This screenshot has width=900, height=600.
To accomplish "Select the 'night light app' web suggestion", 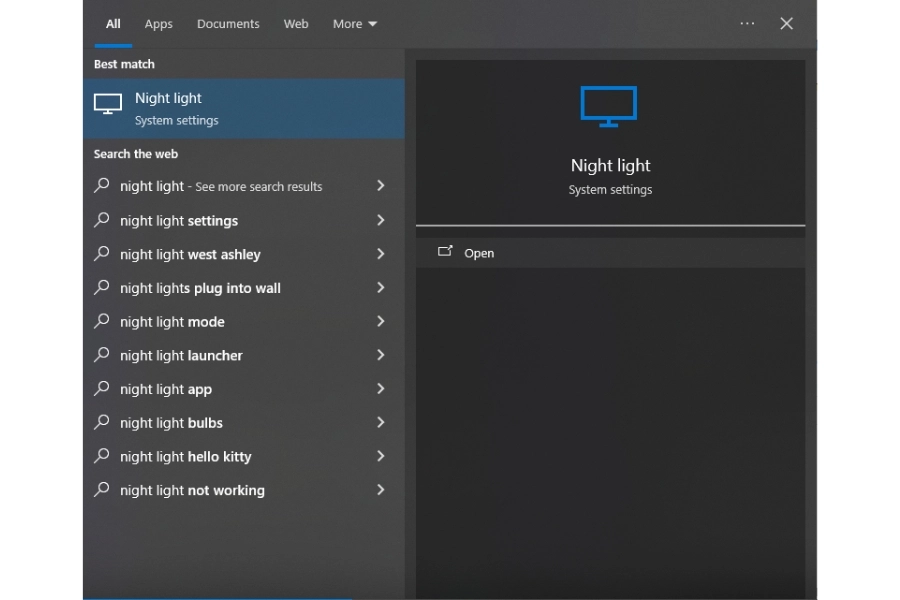I will click(166, 389).
